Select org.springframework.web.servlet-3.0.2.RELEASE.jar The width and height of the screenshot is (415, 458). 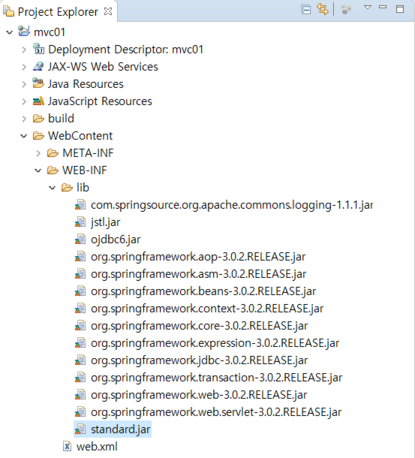click(216, 412)
